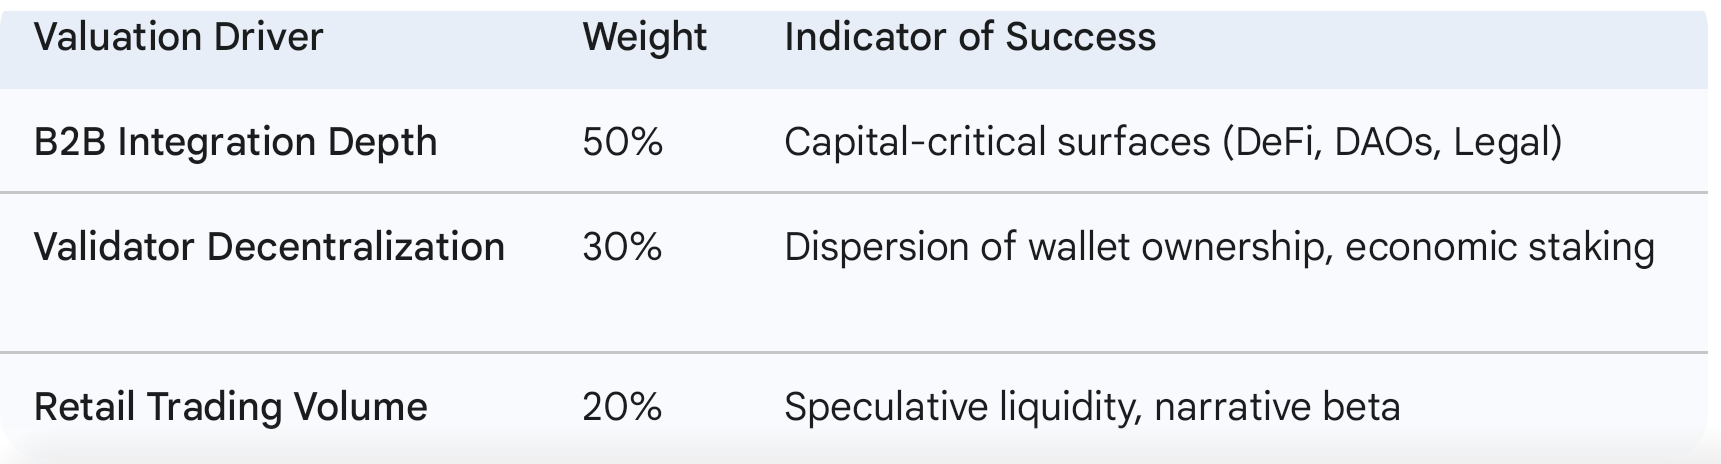Click the Speculative liquidity, narrative beta text
Screen dimensions: 1721x464
pos(1091,407)
